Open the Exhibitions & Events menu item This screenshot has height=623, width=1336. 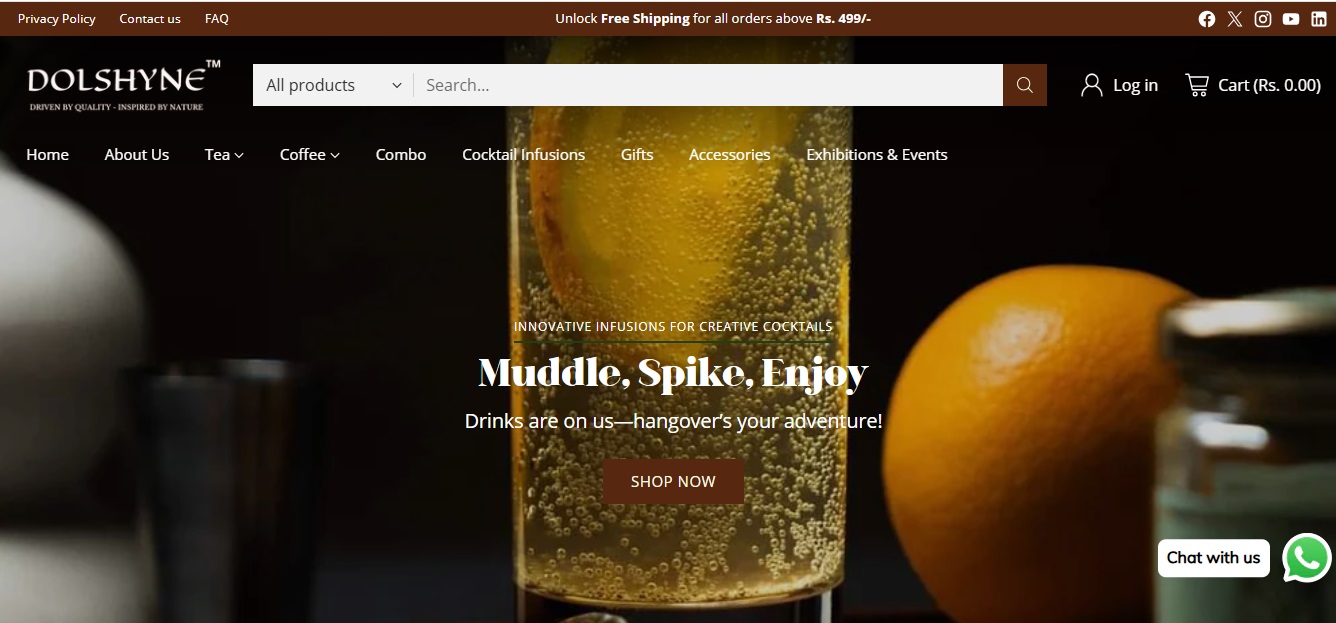(877, 154)
